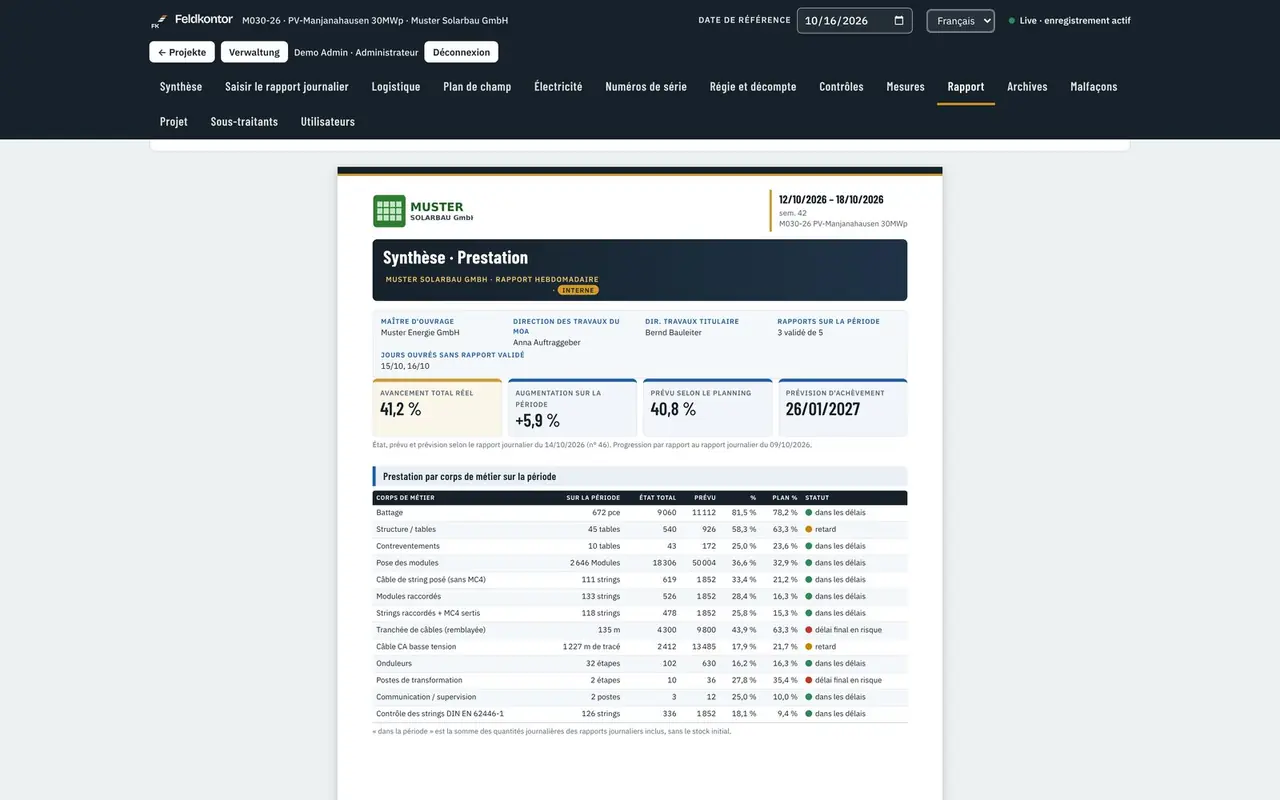The image size is (1280, 800).
Task: Select the Tranchée de câbles (remblayée) row
Action: coord(640,630)
